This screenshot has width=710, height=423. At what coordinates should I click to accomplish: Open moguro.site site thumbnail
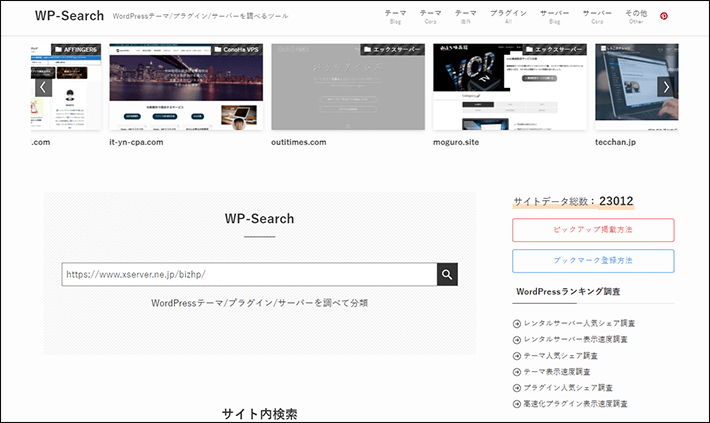(x=510, y=87)
